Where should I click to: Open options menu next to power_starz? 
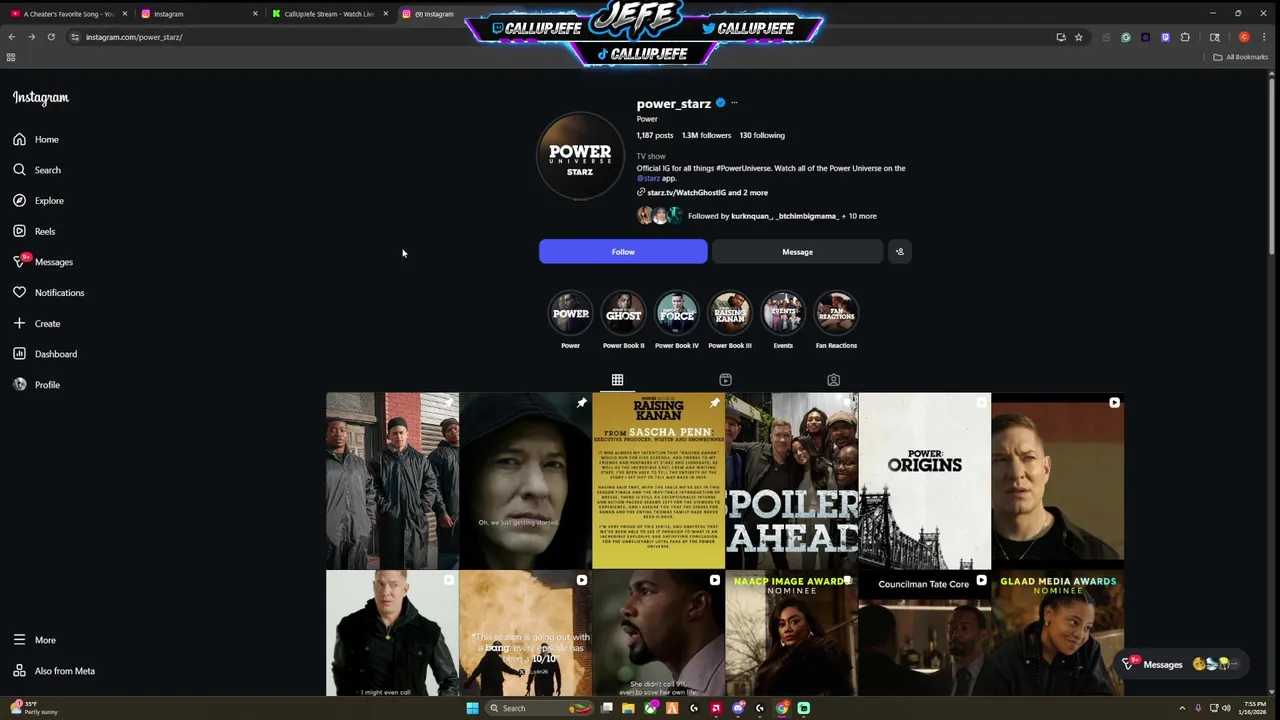(x=734, y=103)
